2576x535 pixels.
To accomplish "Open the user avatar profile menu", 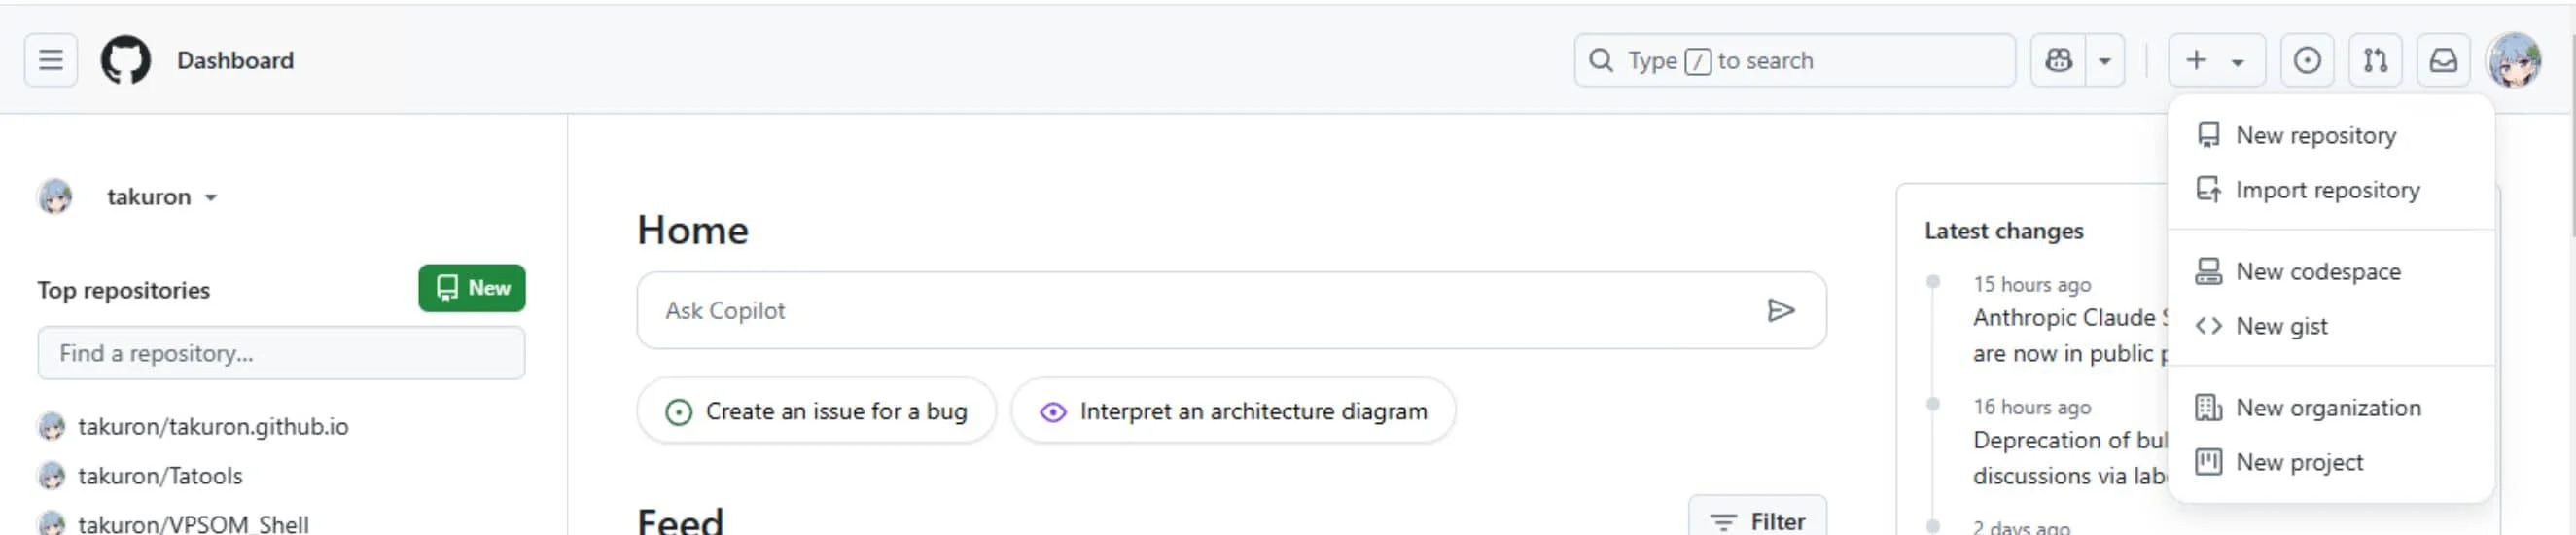I will (x=2514, y=60).
